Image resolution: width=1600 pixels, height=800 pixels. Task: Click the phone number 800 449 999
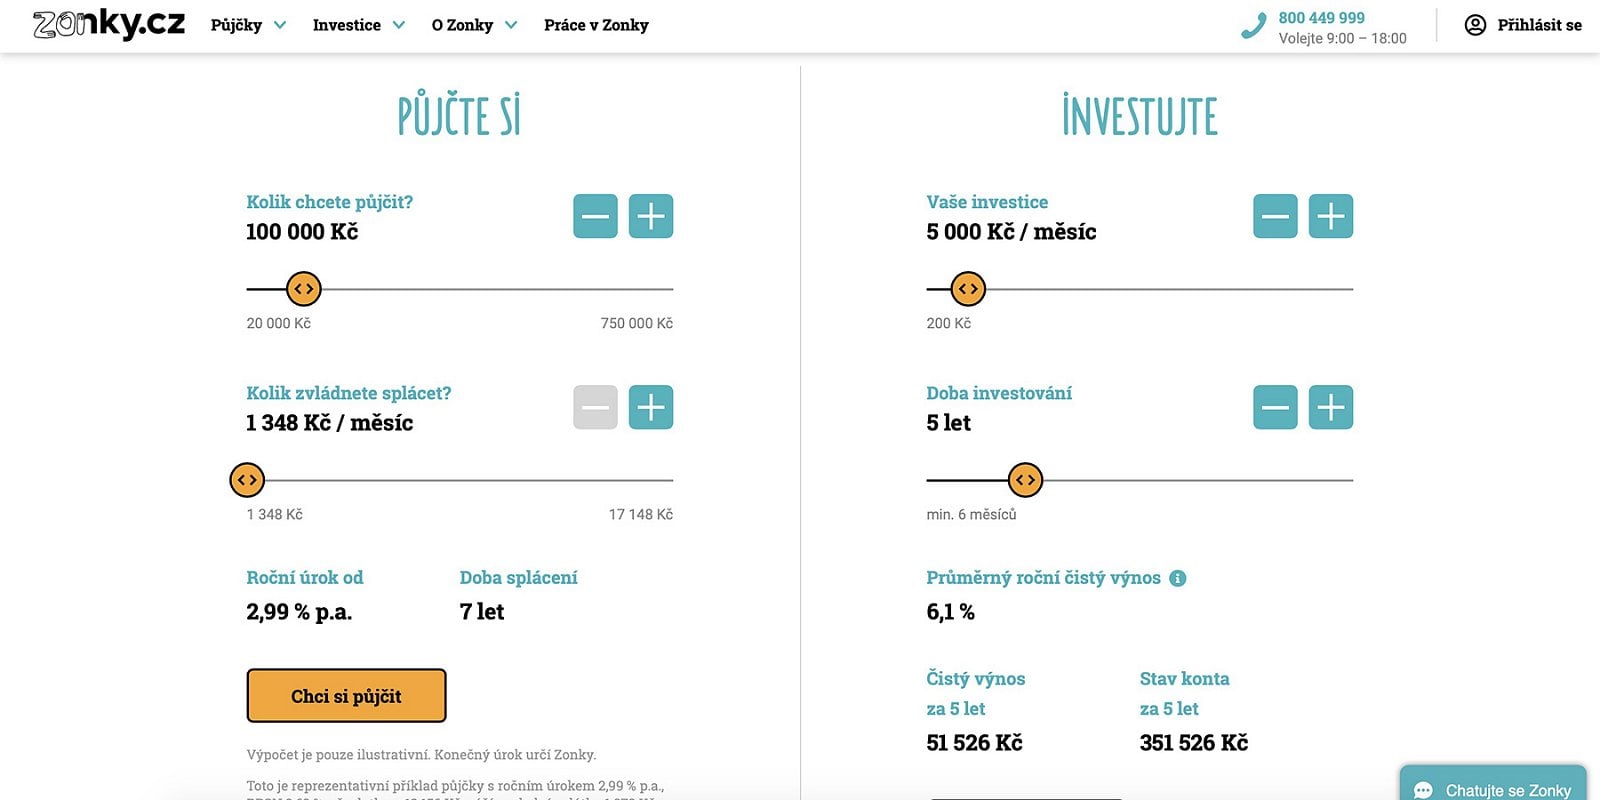tap(1321, 18)
